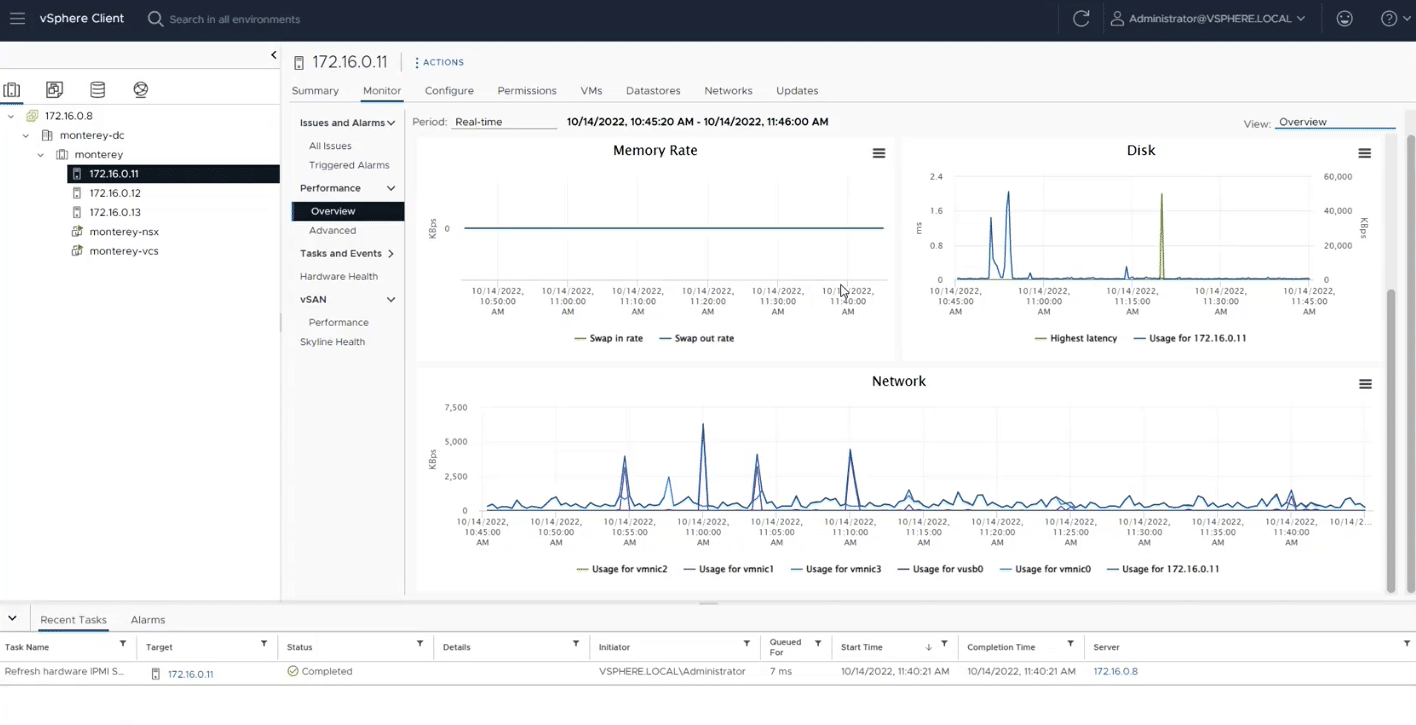Image resolution: width=1416 pixels, height=725 pixels.
Task: Open Skyline Health page
Action: [x=332, y=342]
